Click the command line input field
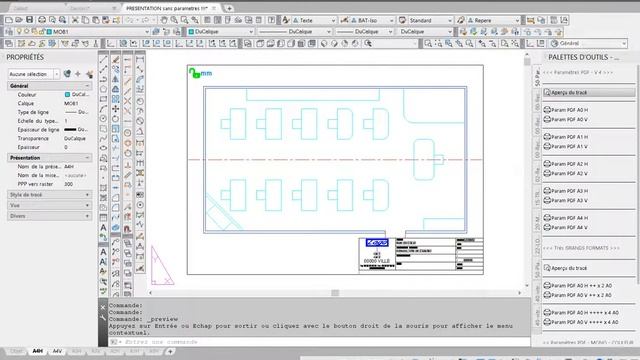The height and width of the screenshot is (360, 640). tap(319, 342)
